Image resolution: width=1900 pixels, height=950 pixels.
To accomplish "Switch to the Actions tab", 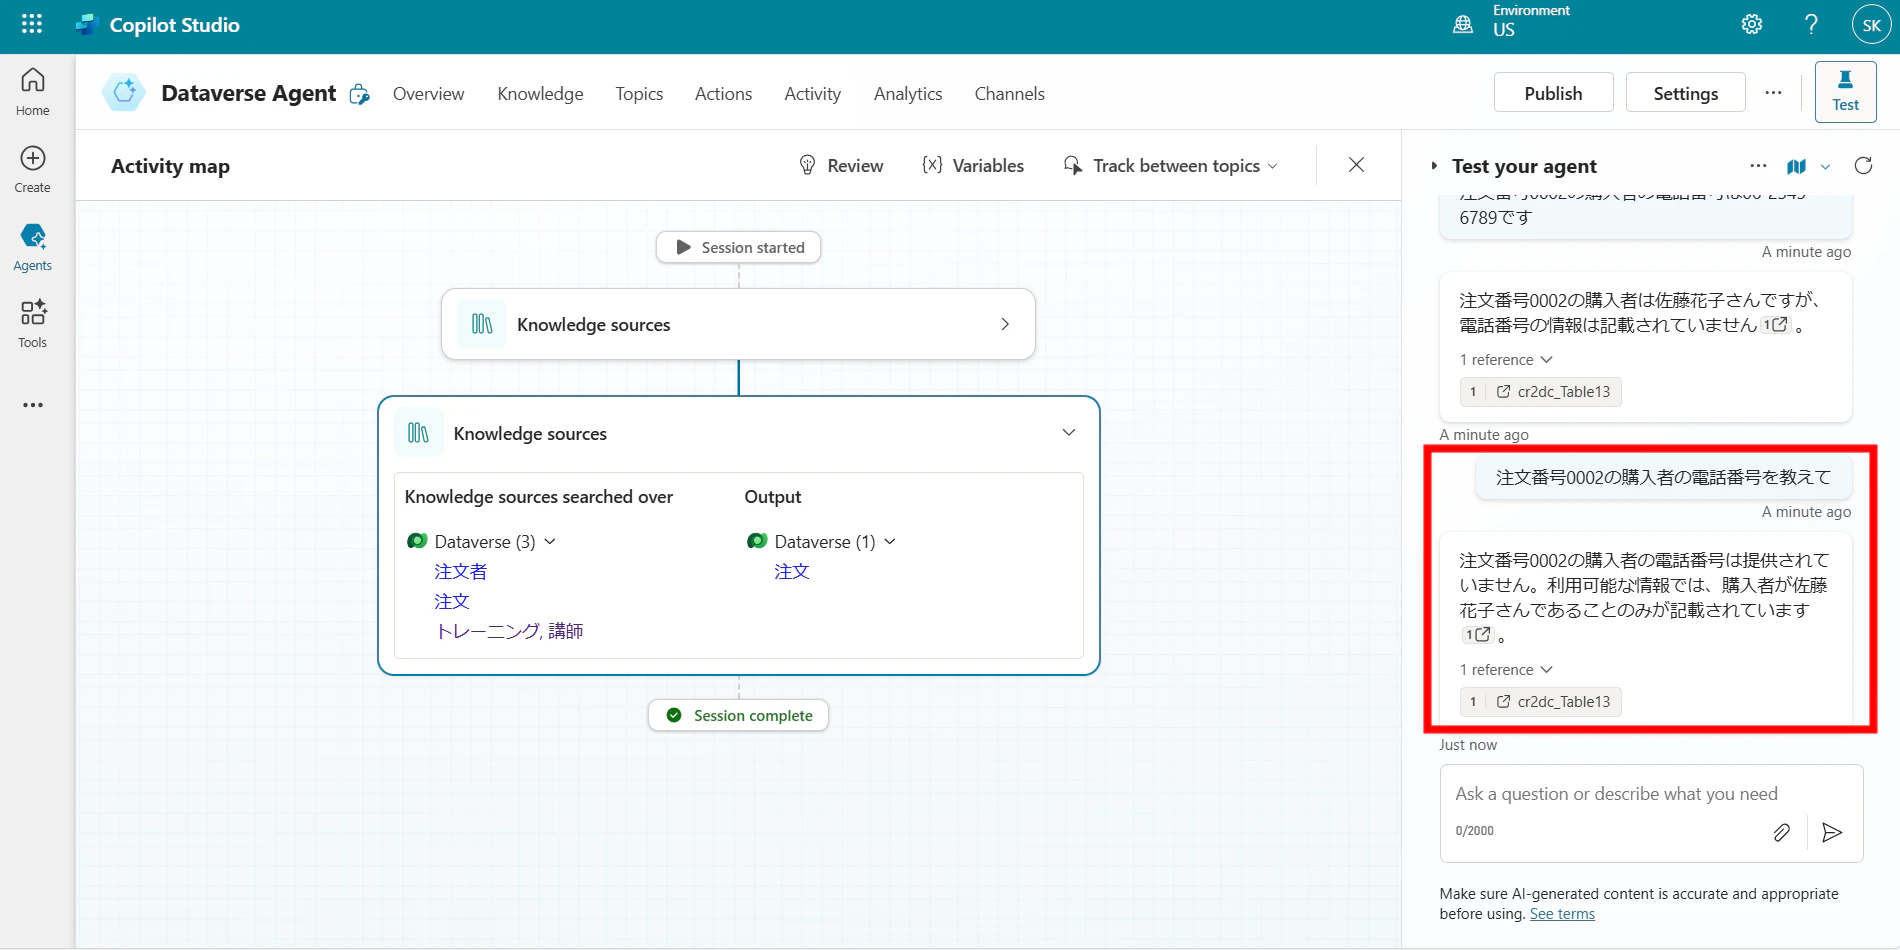I will click(723, 94).
